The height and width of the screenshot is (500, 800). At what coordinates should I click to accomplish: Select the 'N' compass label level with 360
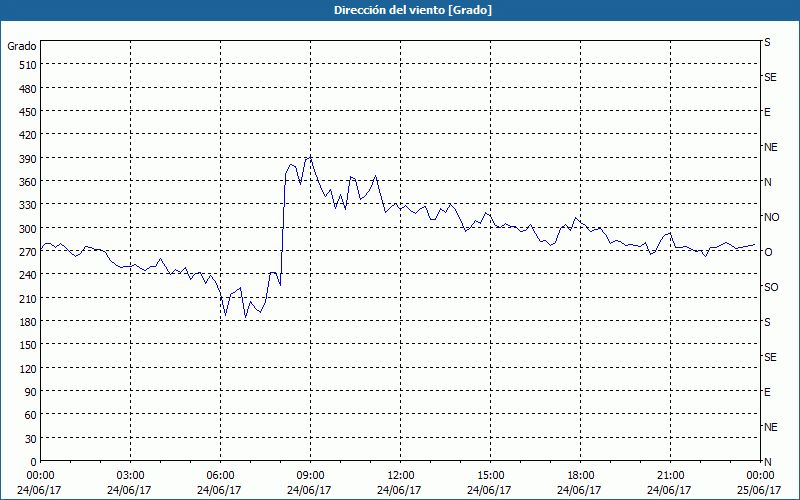coord(767,182)
